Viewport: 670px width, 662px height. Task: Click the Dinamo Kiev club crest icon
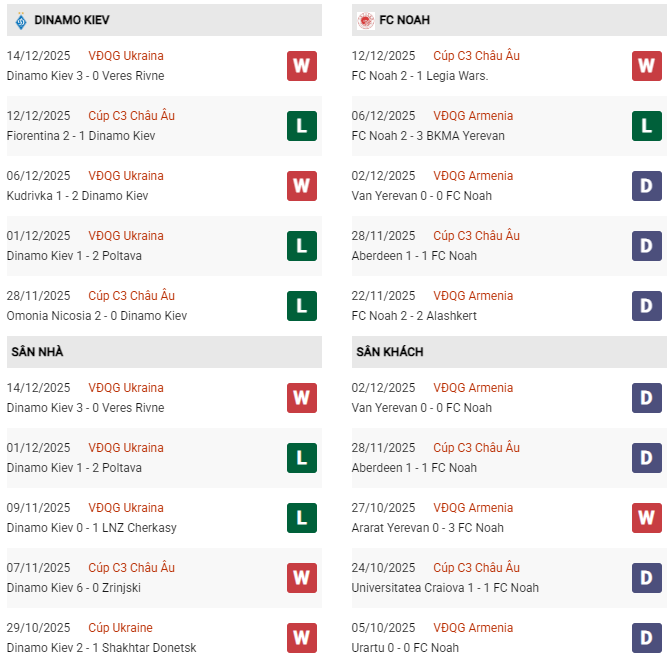click(x=18, y=20)
